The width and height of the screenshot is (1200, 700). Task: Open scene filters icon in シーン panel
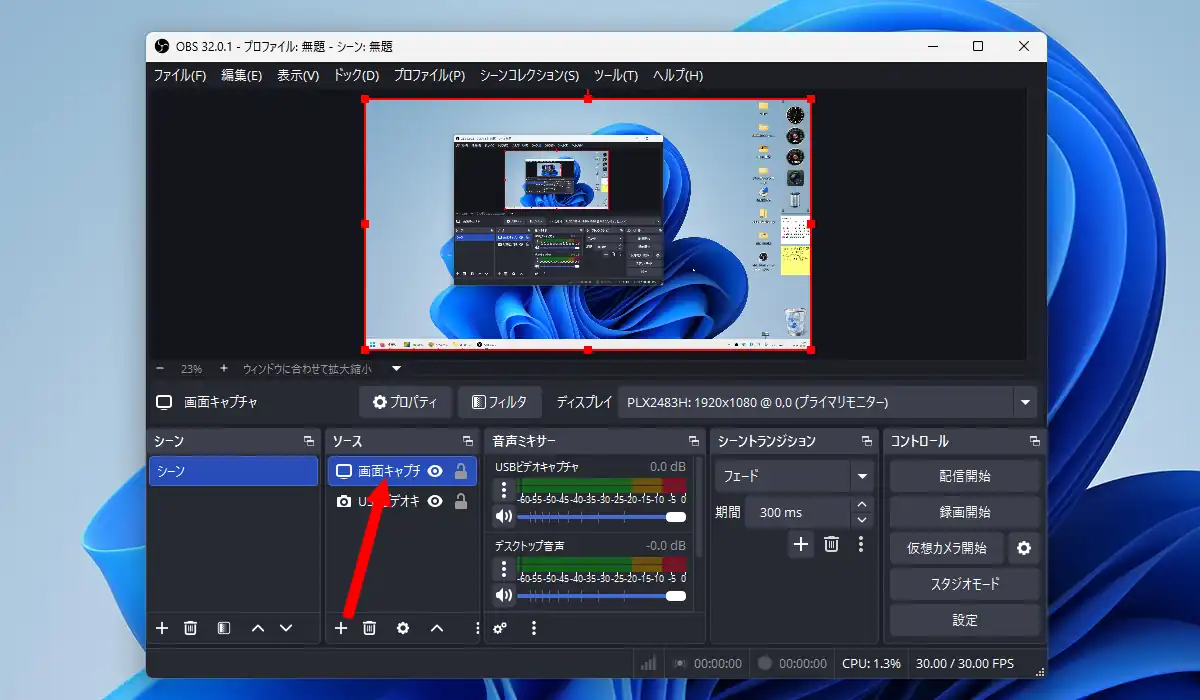[224, 628]
